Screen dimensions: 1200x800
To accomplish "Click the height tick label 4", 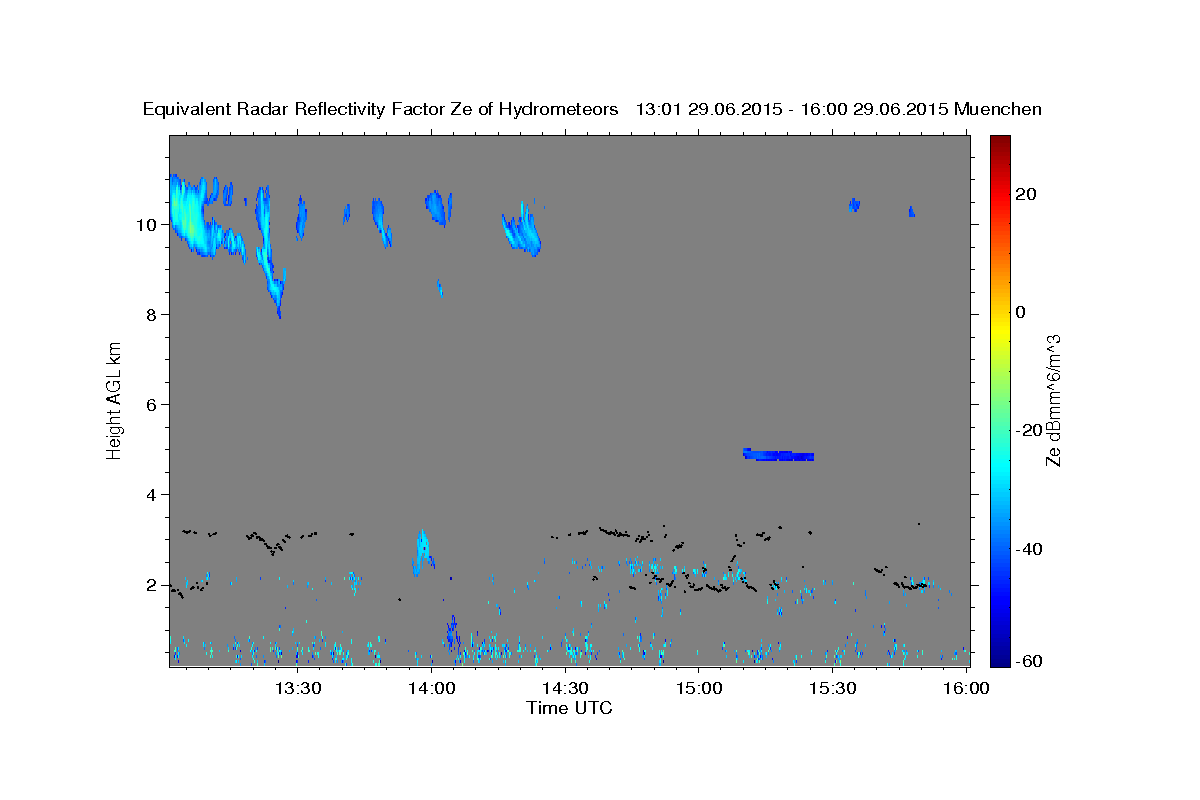I will [x=153, y=495].
